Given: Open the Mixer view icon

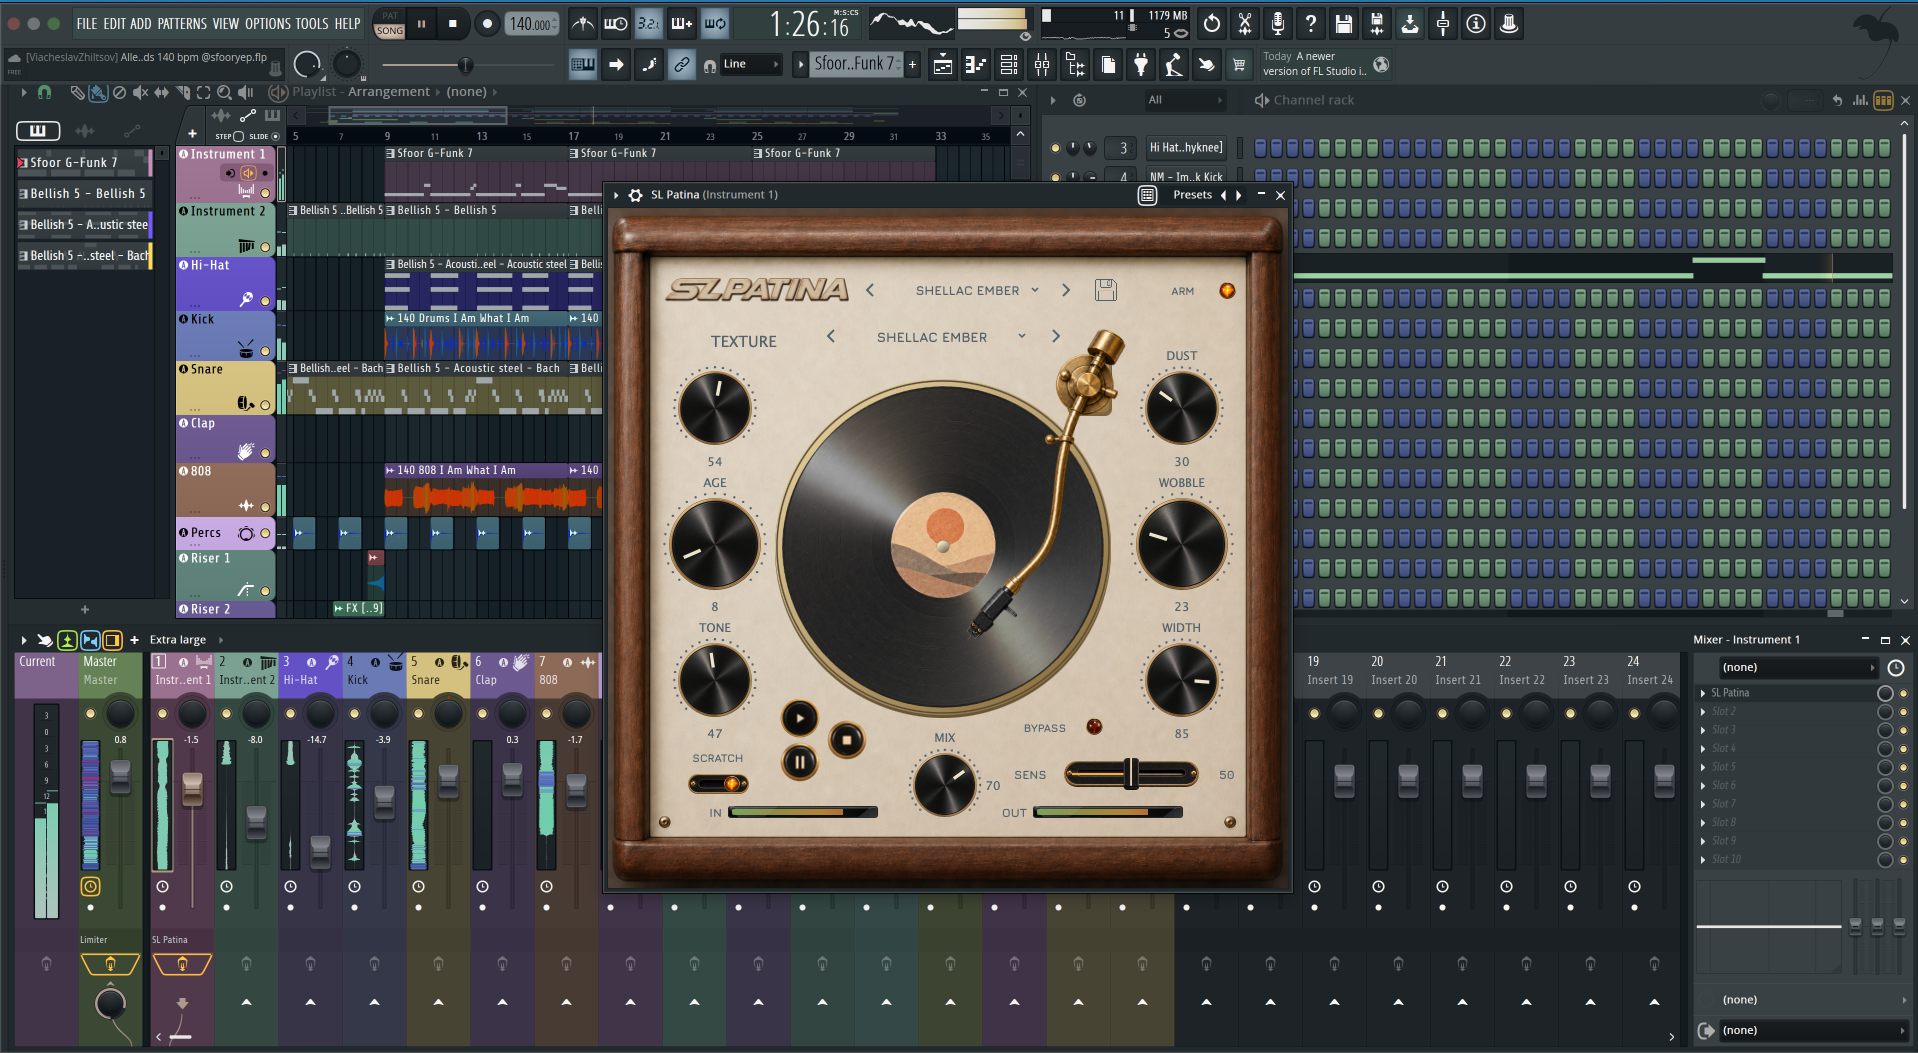Looking at the screenshot, I should (x=1042, y=65).
